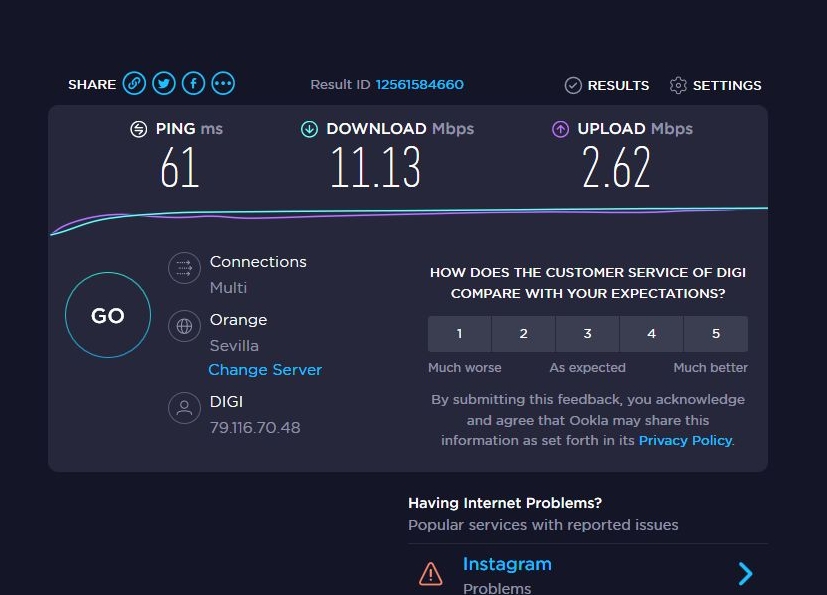Open more share options ellipsis icon
Viewport: 827px width, 595px height.
click(223, 83)
